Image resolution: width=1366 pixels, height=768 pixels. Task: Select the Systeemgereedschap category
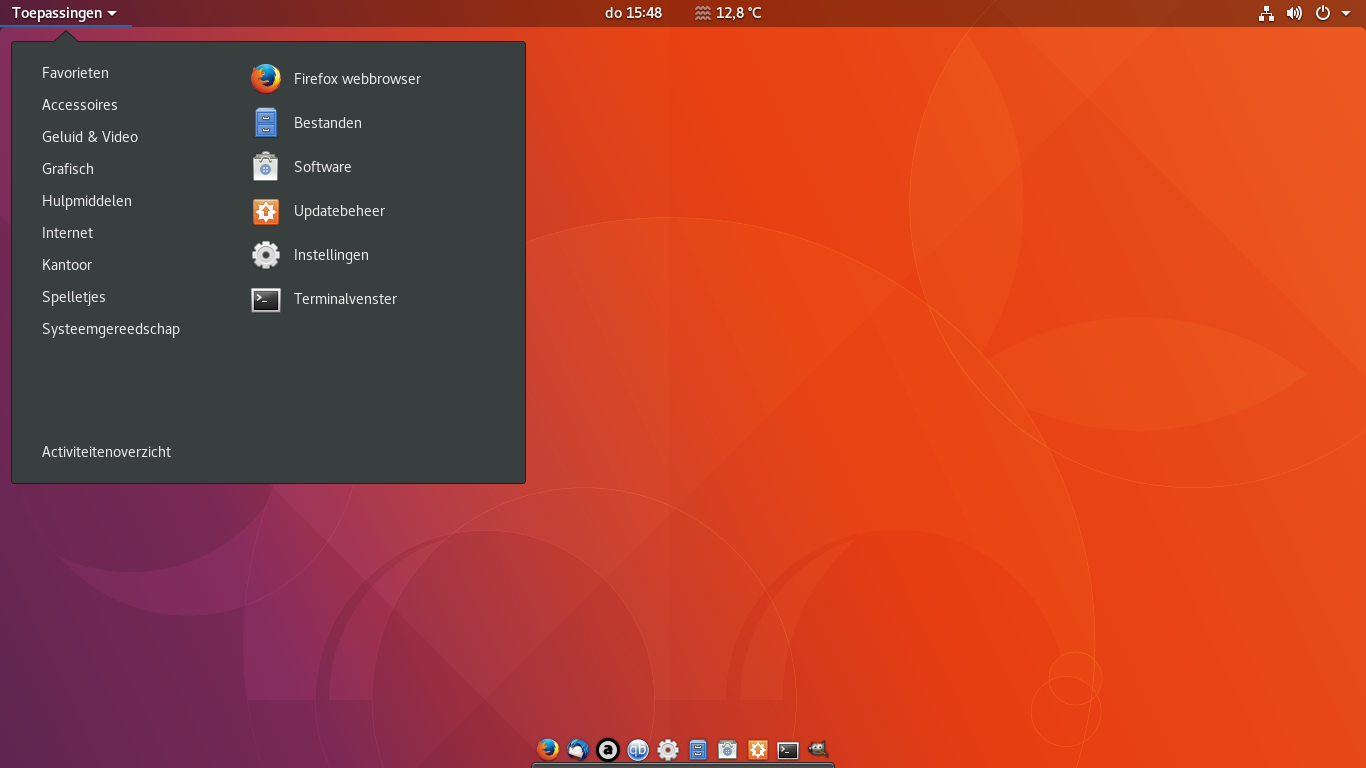111,329
